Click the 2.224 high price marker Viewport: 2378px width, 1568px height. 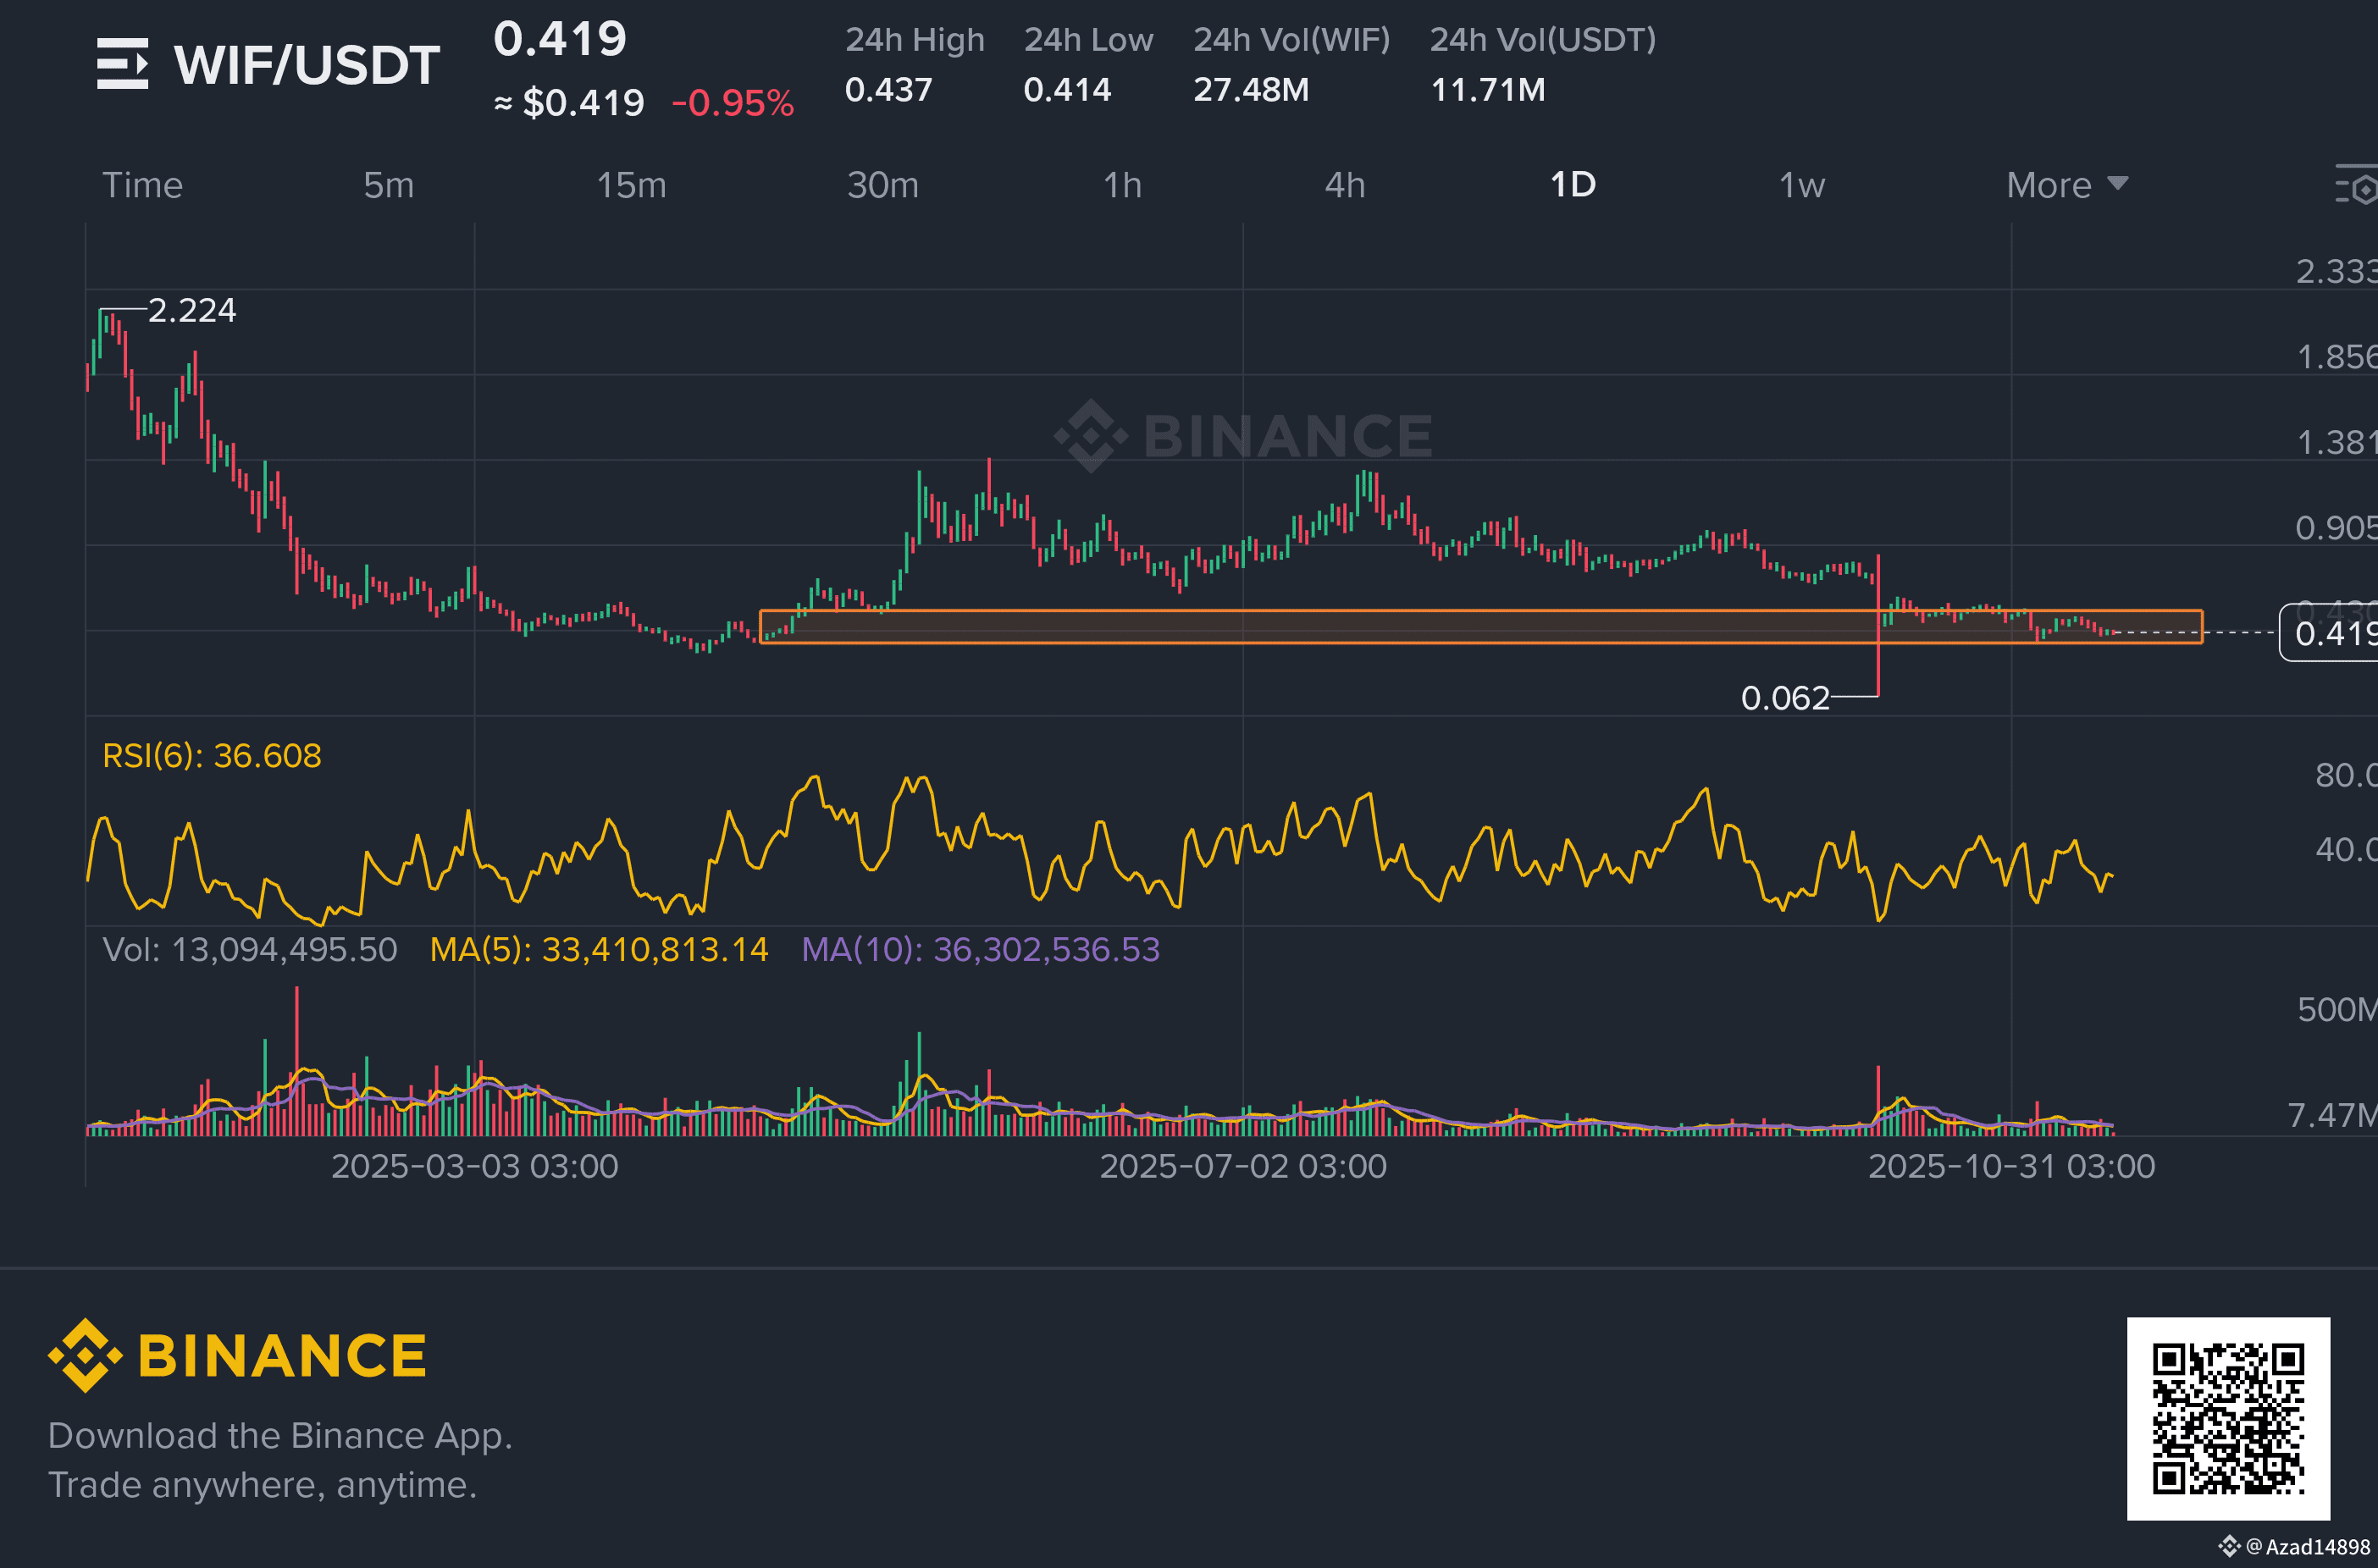pyautogui.click(x=191, y=311)
